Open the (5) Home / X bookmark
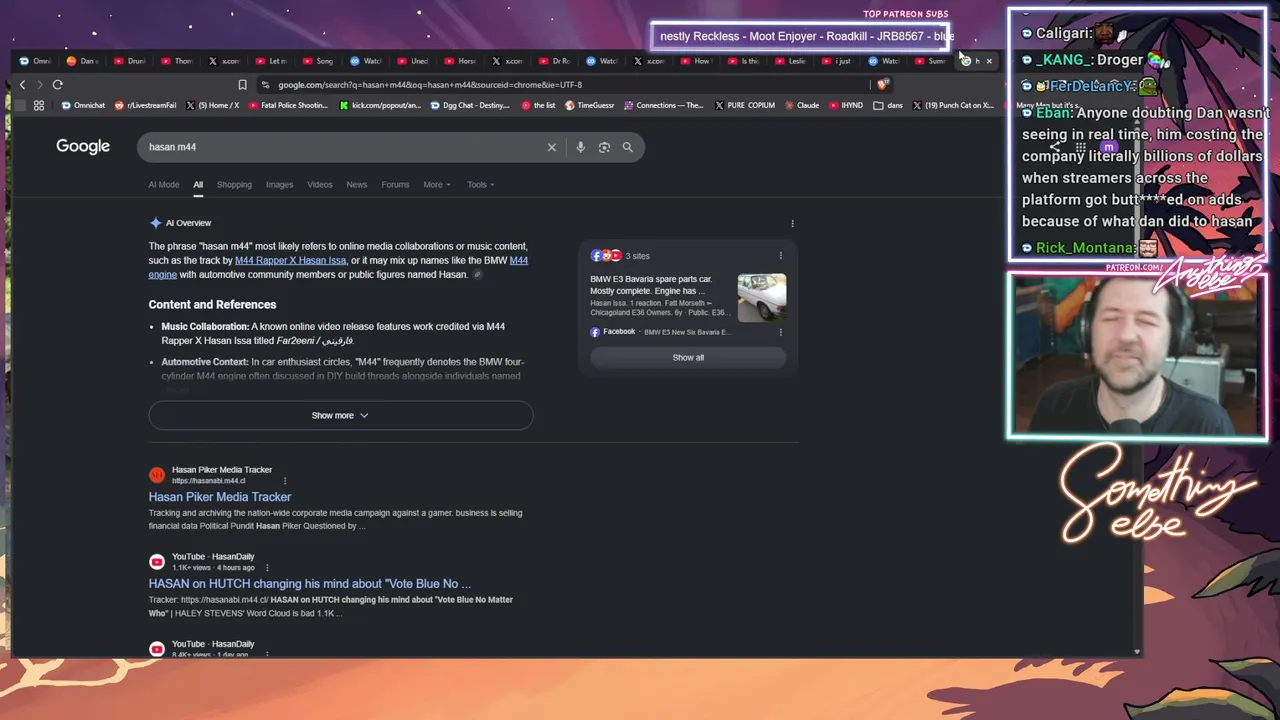 click(x=213, y=105)
